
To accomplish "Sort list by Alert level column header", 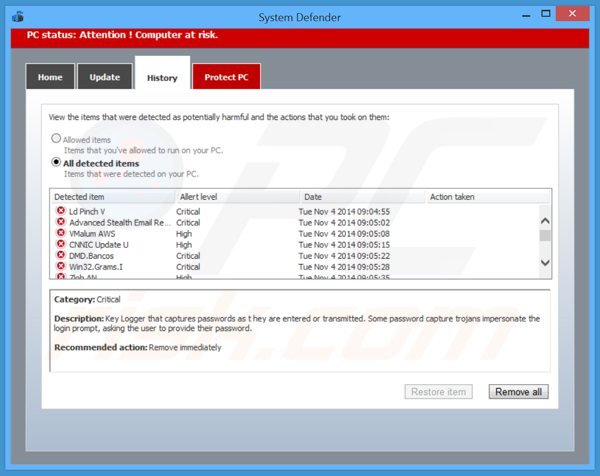I will point(237,197).
